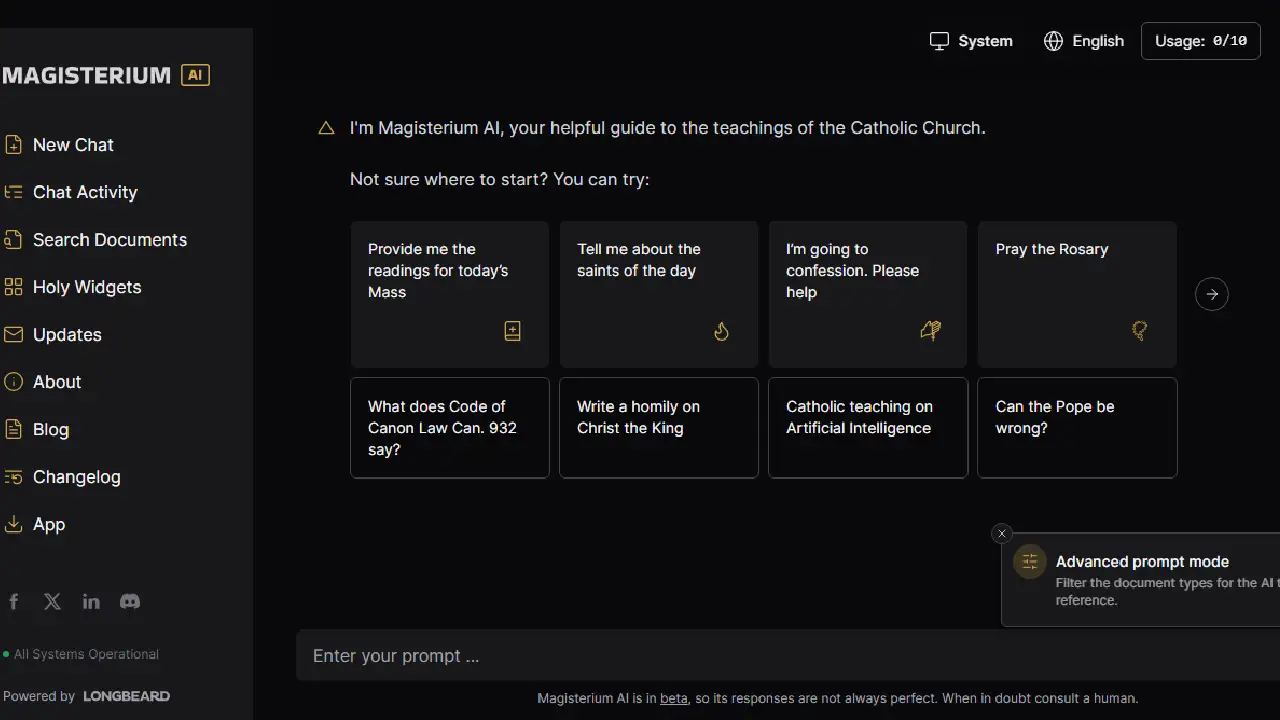The width and height of the screenshot is (1280, 720).
Task: Click the Advanced prompt mode sliders icon
Action: click(1029, 561)
